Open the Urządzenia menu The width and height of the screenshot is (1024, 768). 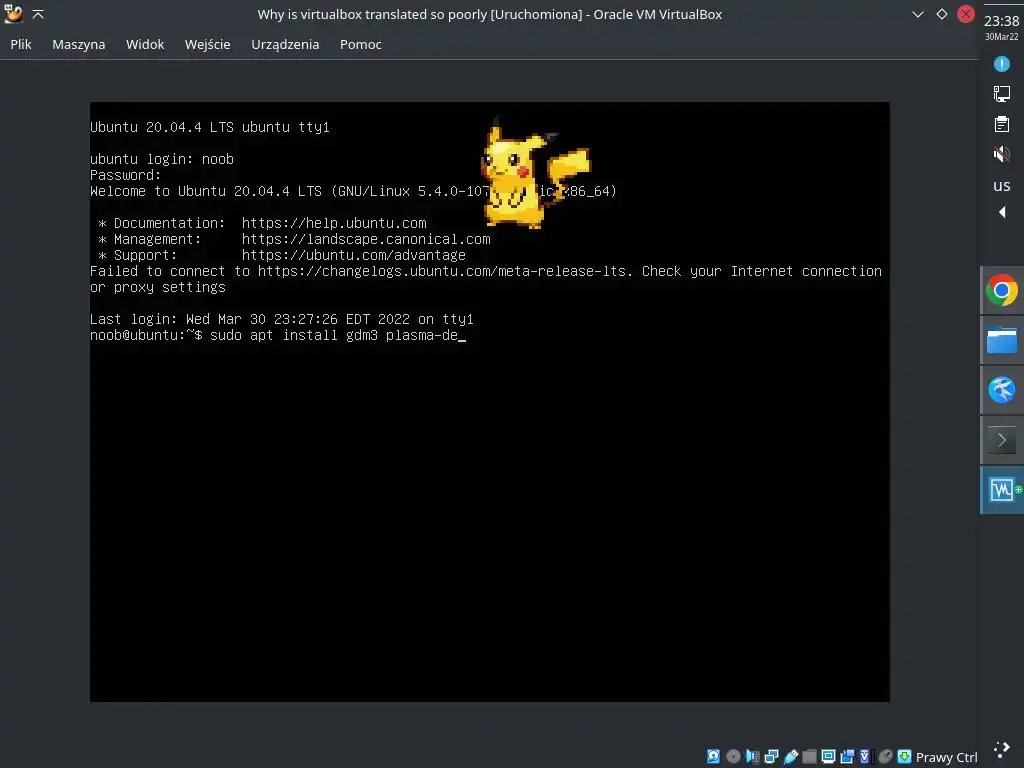285,44
